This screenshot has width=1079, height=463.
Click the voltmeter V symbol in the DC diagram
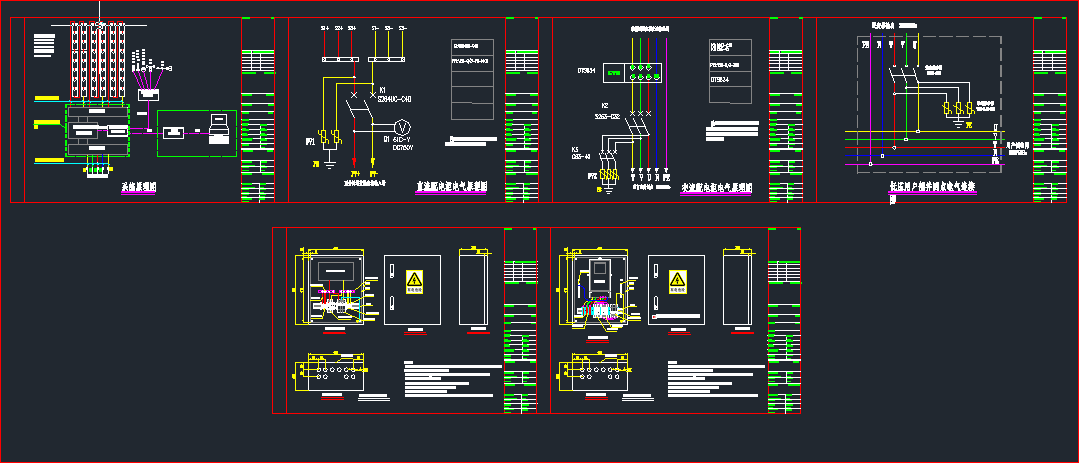404,126
